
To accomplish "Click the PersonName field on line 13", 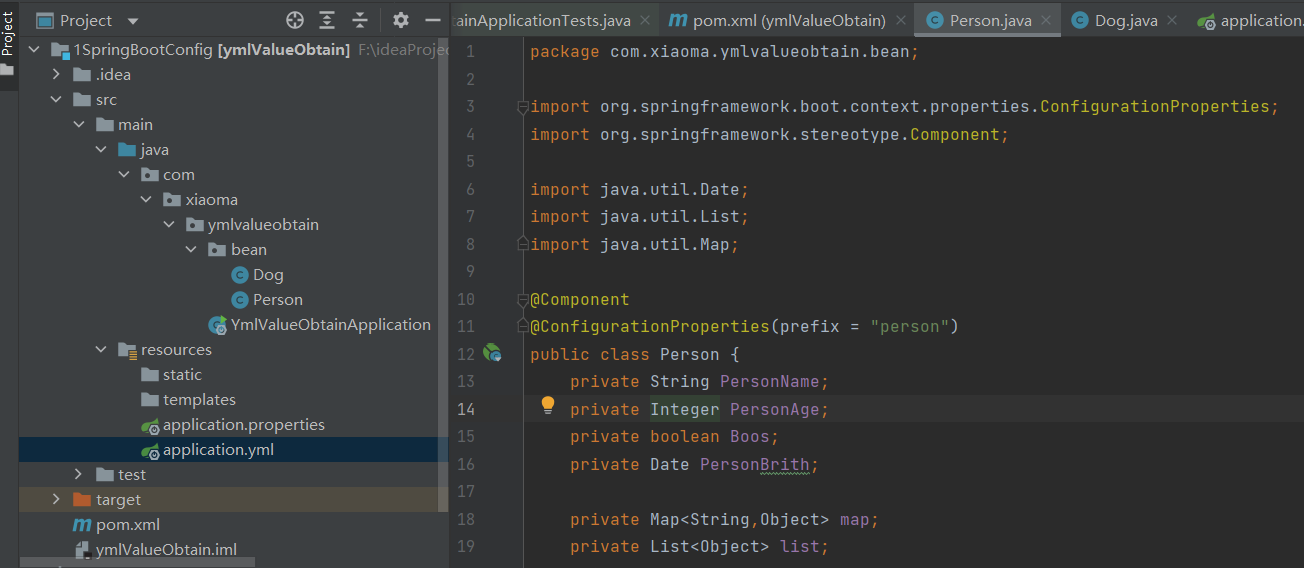I will pyautogui.click(x=769, y=381).
